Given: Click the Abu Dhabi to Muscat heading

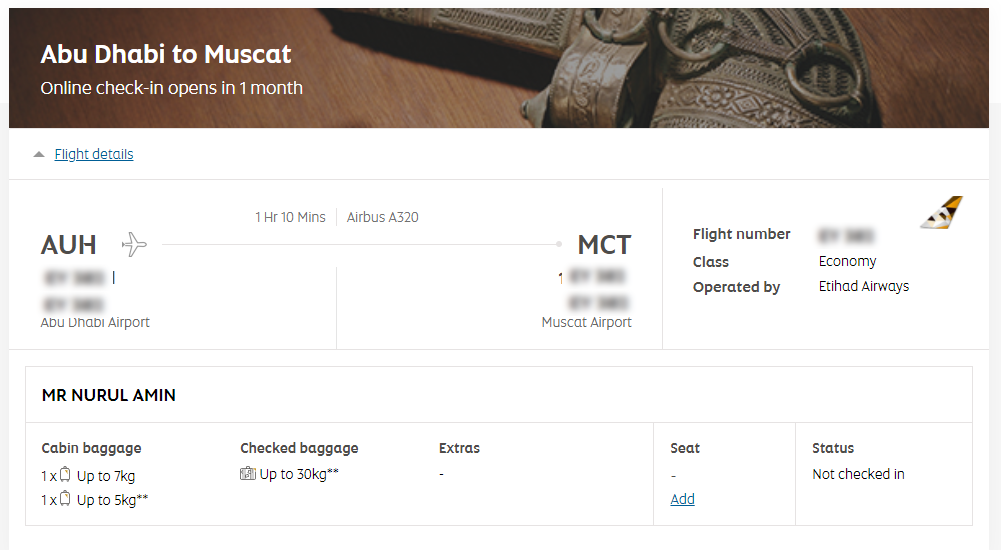Looking at the screenshot, I should [166, 54].
